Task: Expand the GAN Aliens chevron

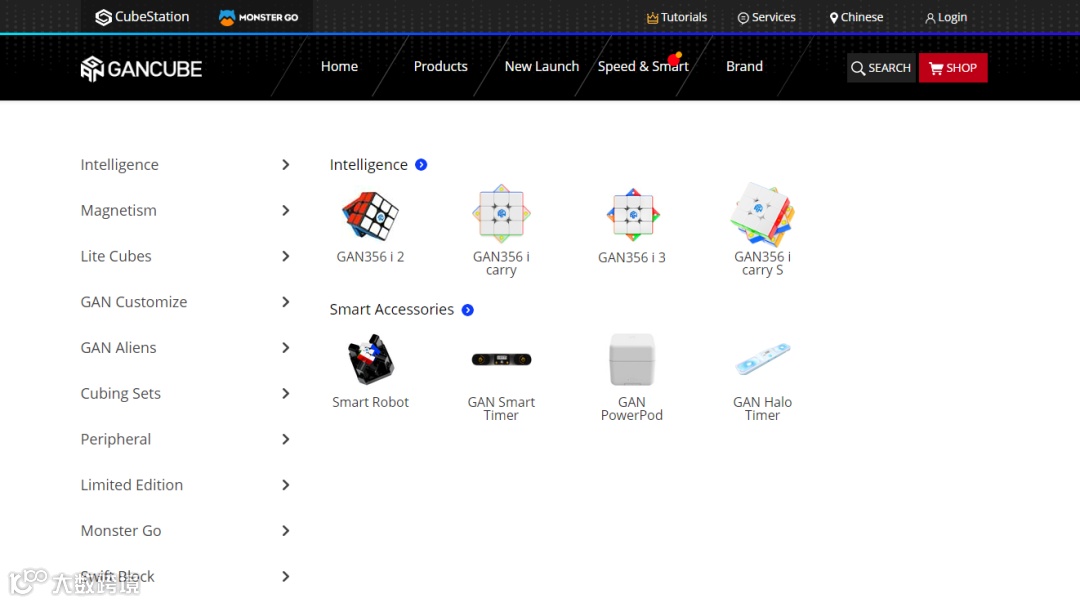Action: tap(286, 347)
